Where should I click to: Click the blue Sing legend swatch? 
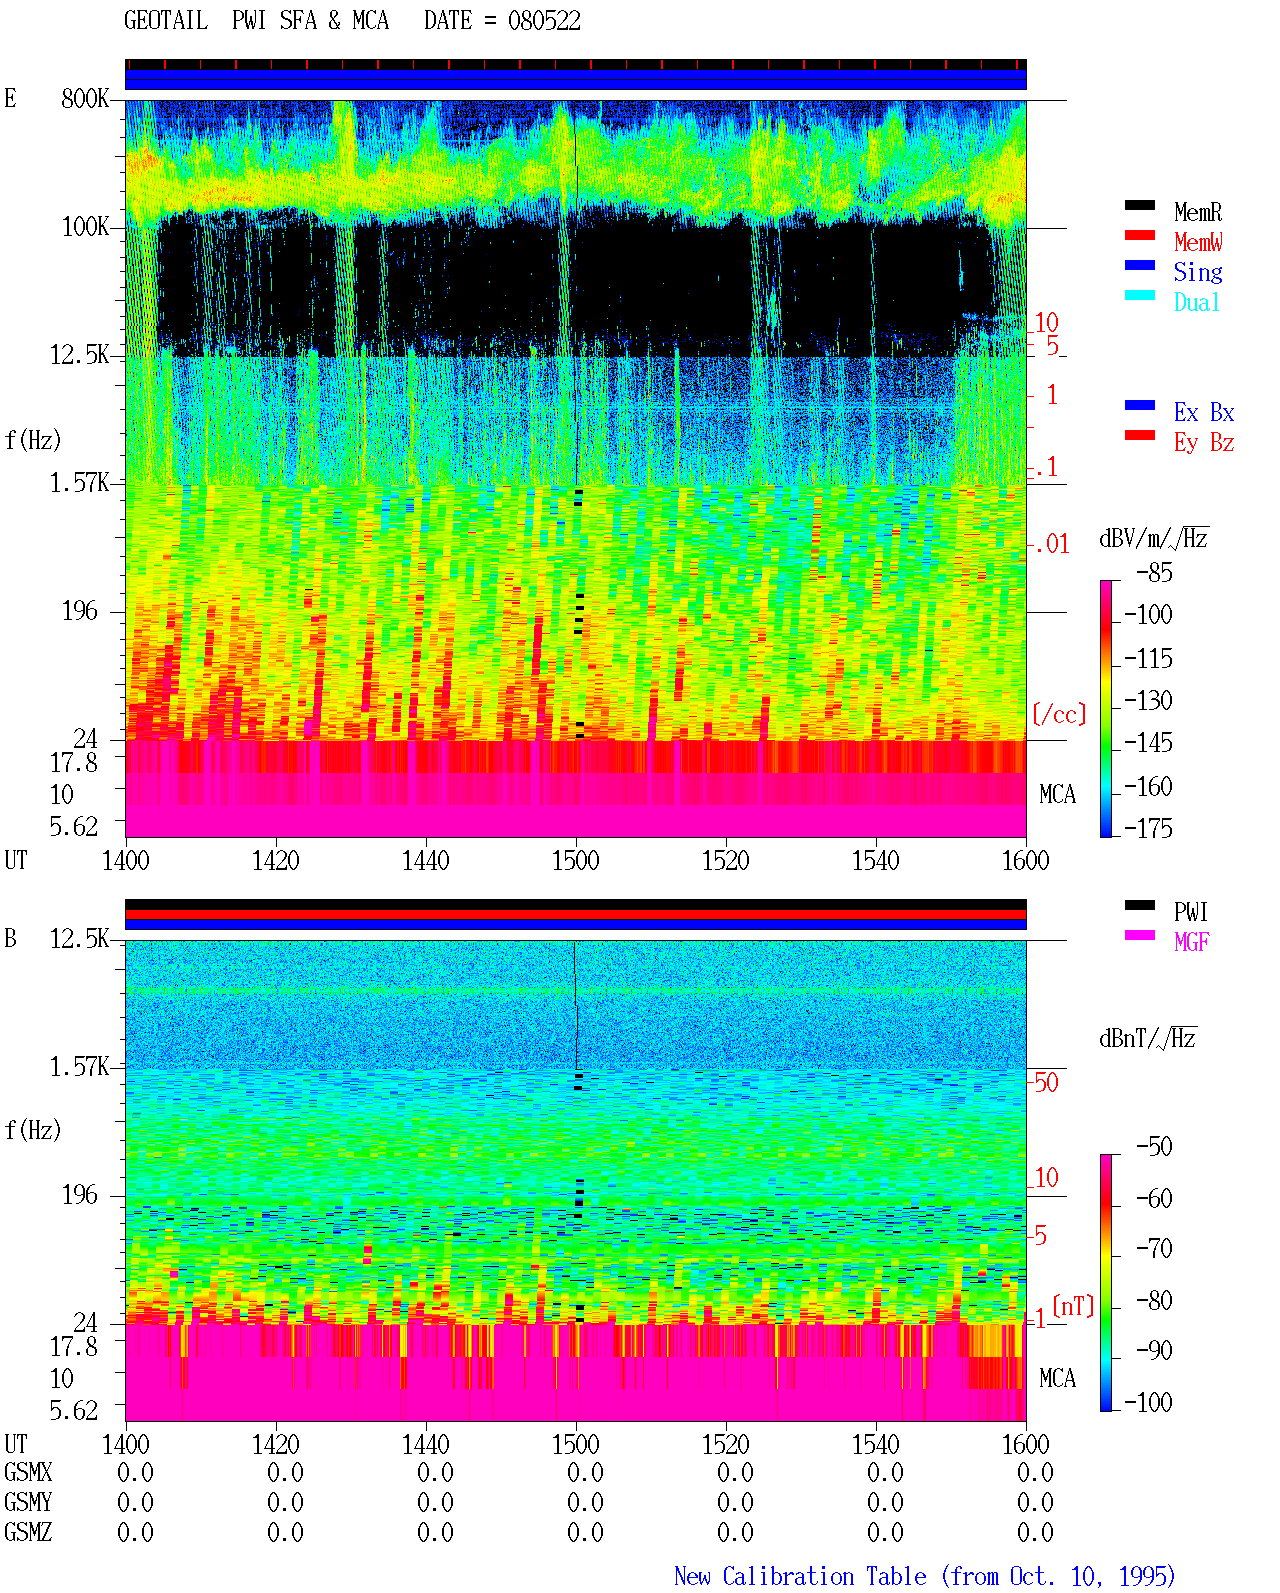point(1139,266)
